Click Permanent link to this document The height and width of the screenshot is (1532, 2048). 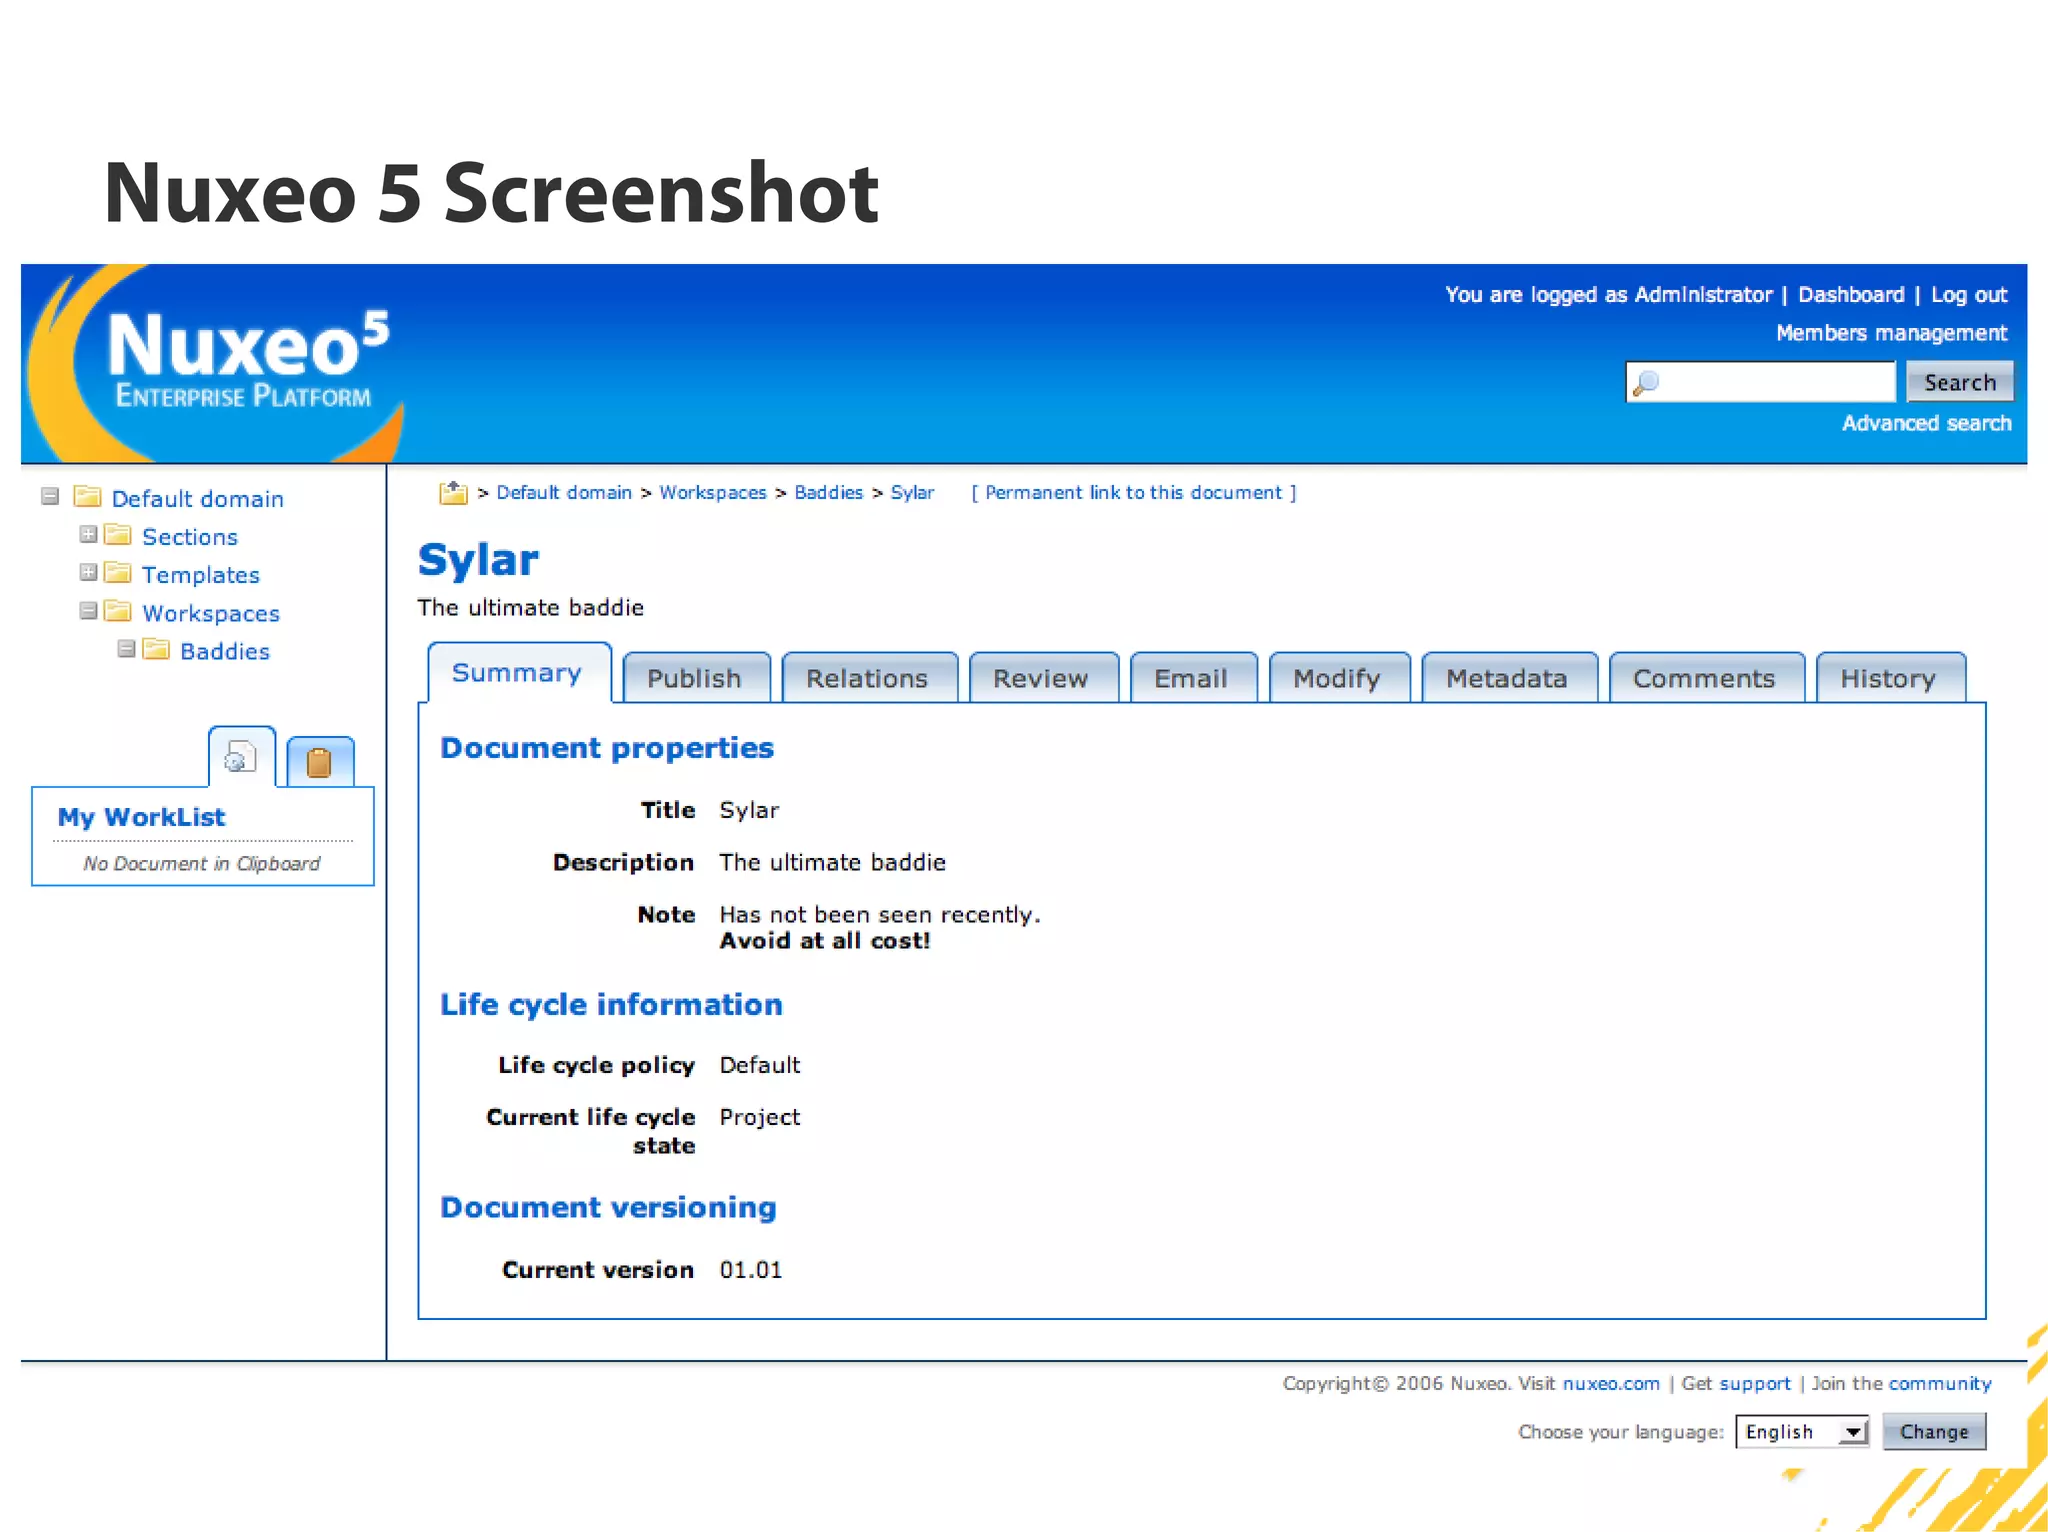(1133, 492)
